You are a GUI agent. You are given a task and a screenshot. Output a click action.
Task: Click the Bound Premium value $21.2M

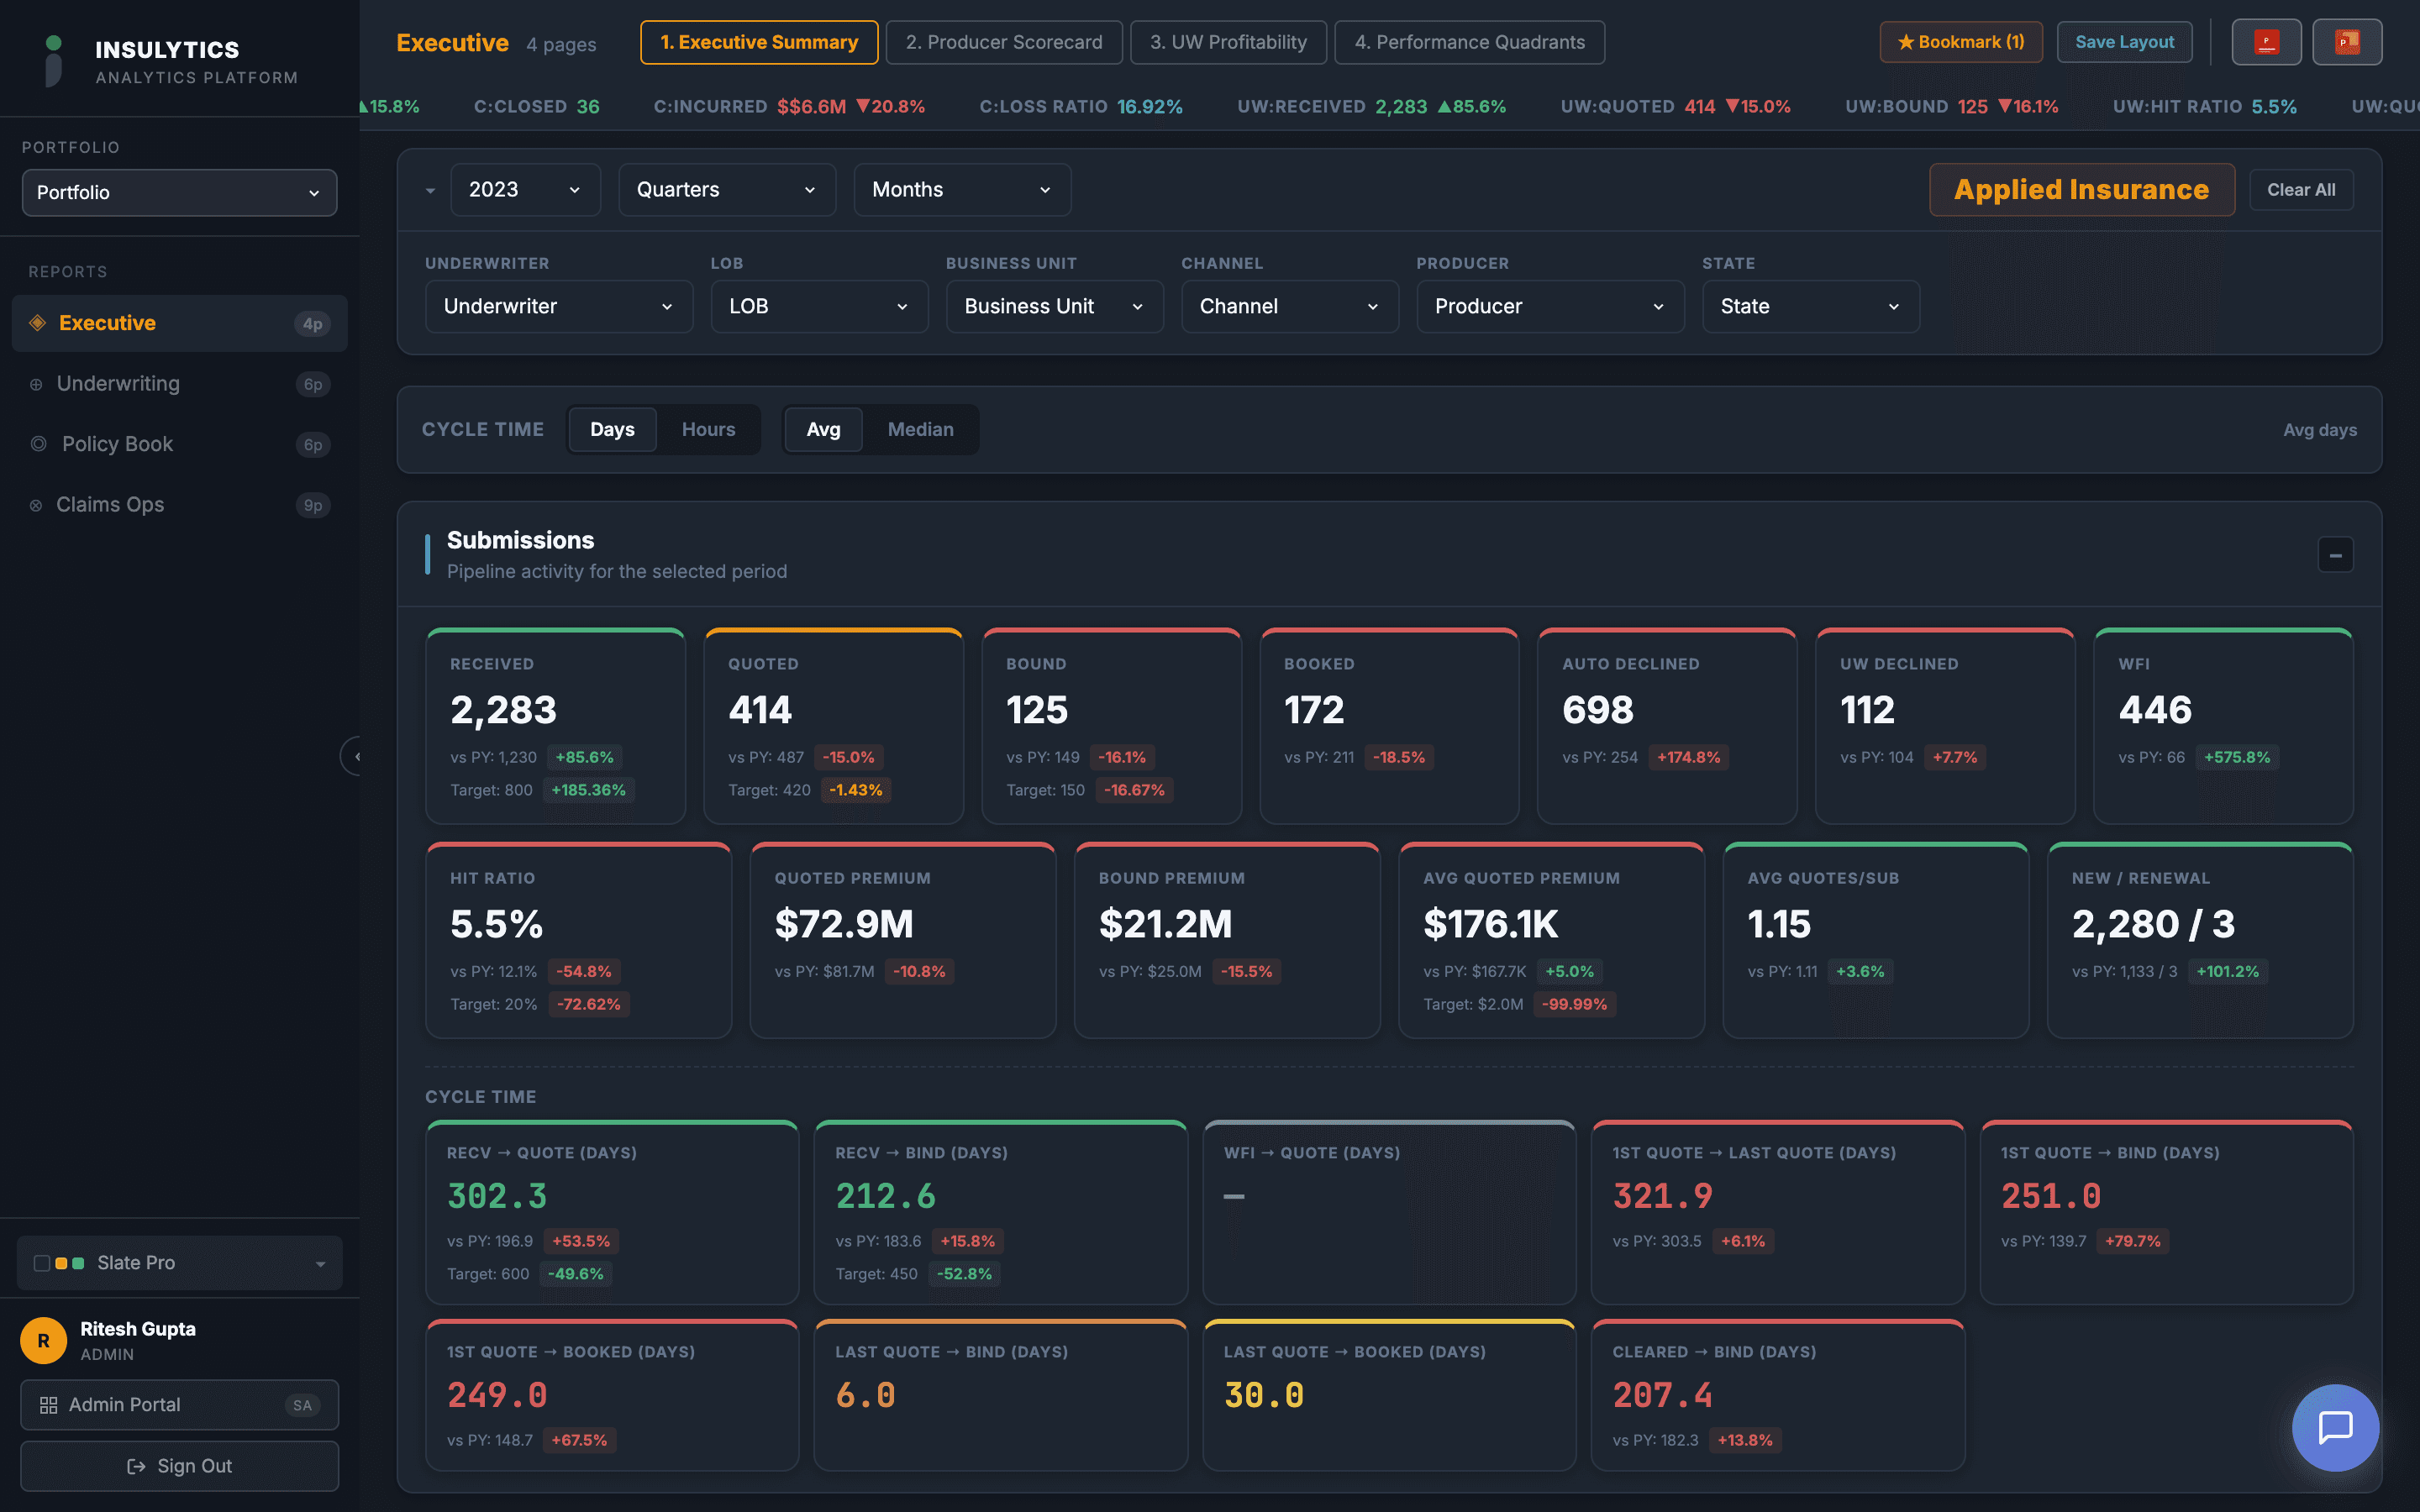[x=1165, y=924]
